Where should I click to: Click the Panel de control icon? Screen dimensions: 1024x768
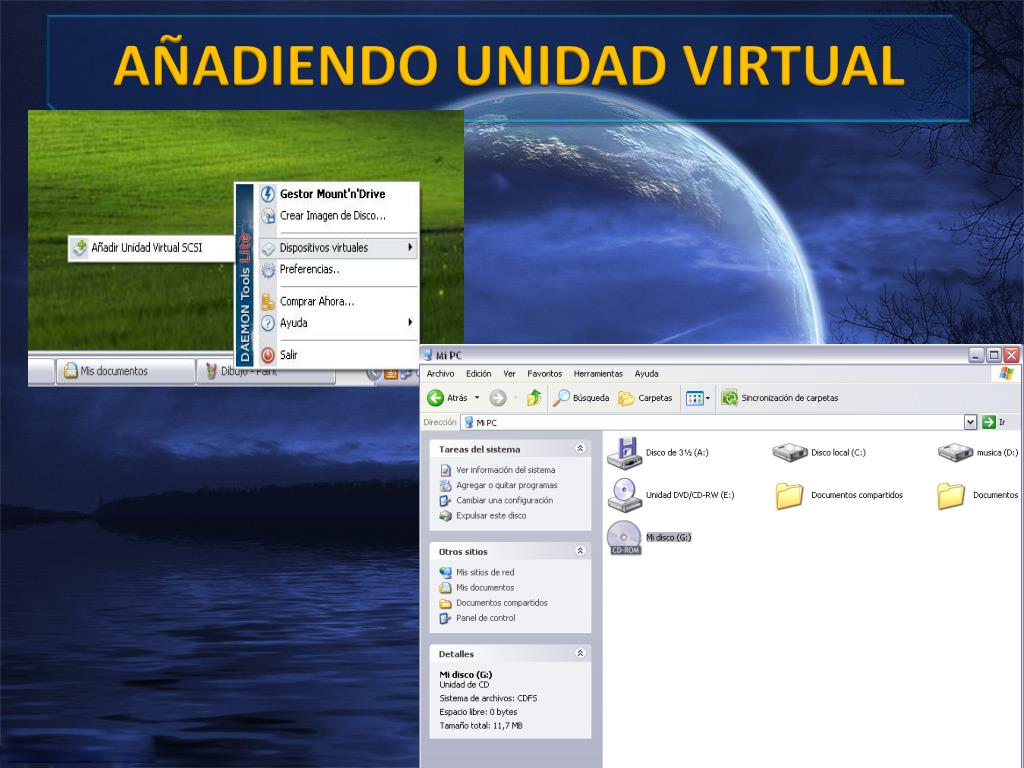[x=445, y=618]
